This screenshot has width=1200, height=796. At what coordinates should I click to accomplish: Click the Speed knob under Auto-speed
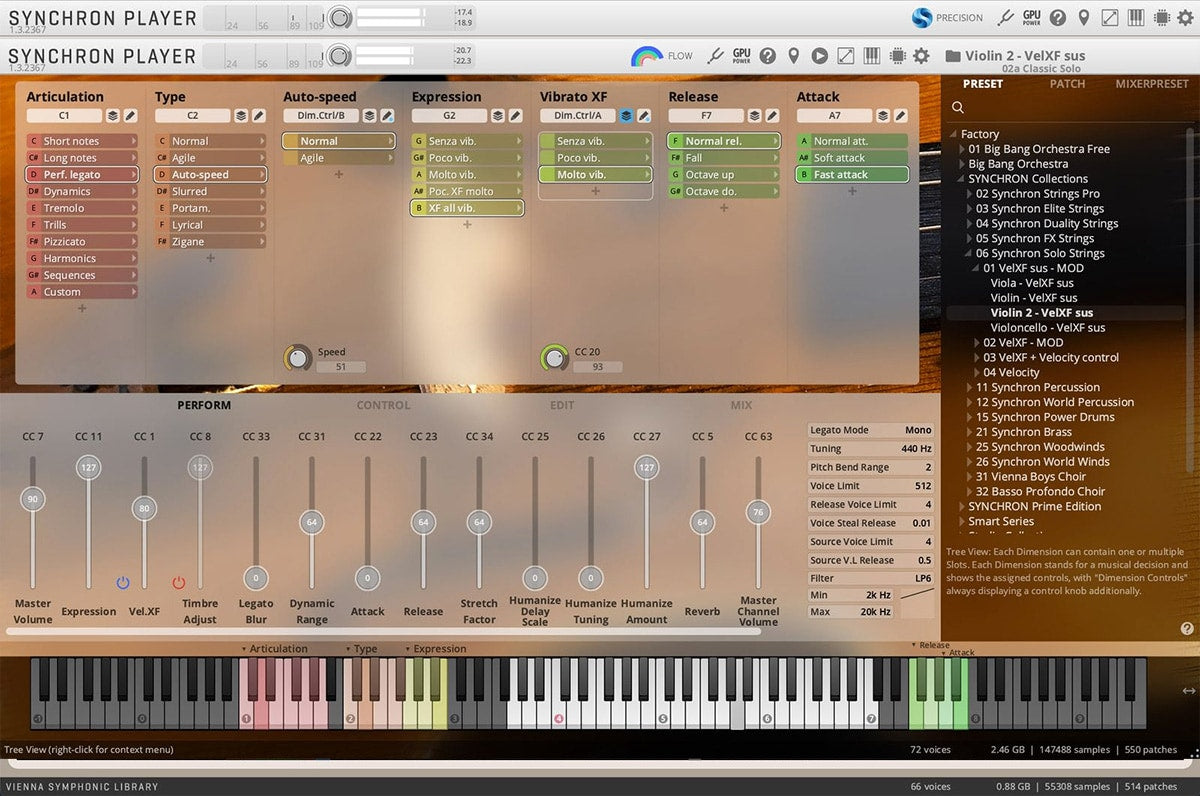point(298,358)
